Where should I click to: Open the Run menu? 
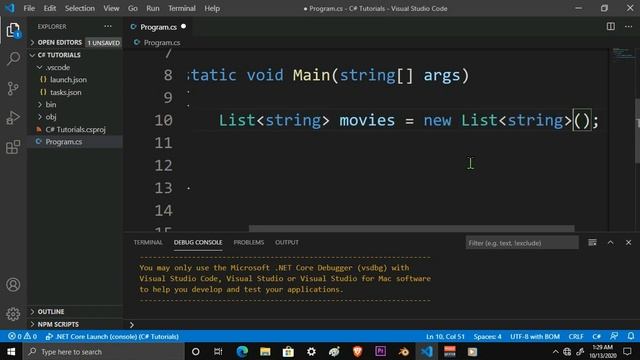click(x=153, y=8)
